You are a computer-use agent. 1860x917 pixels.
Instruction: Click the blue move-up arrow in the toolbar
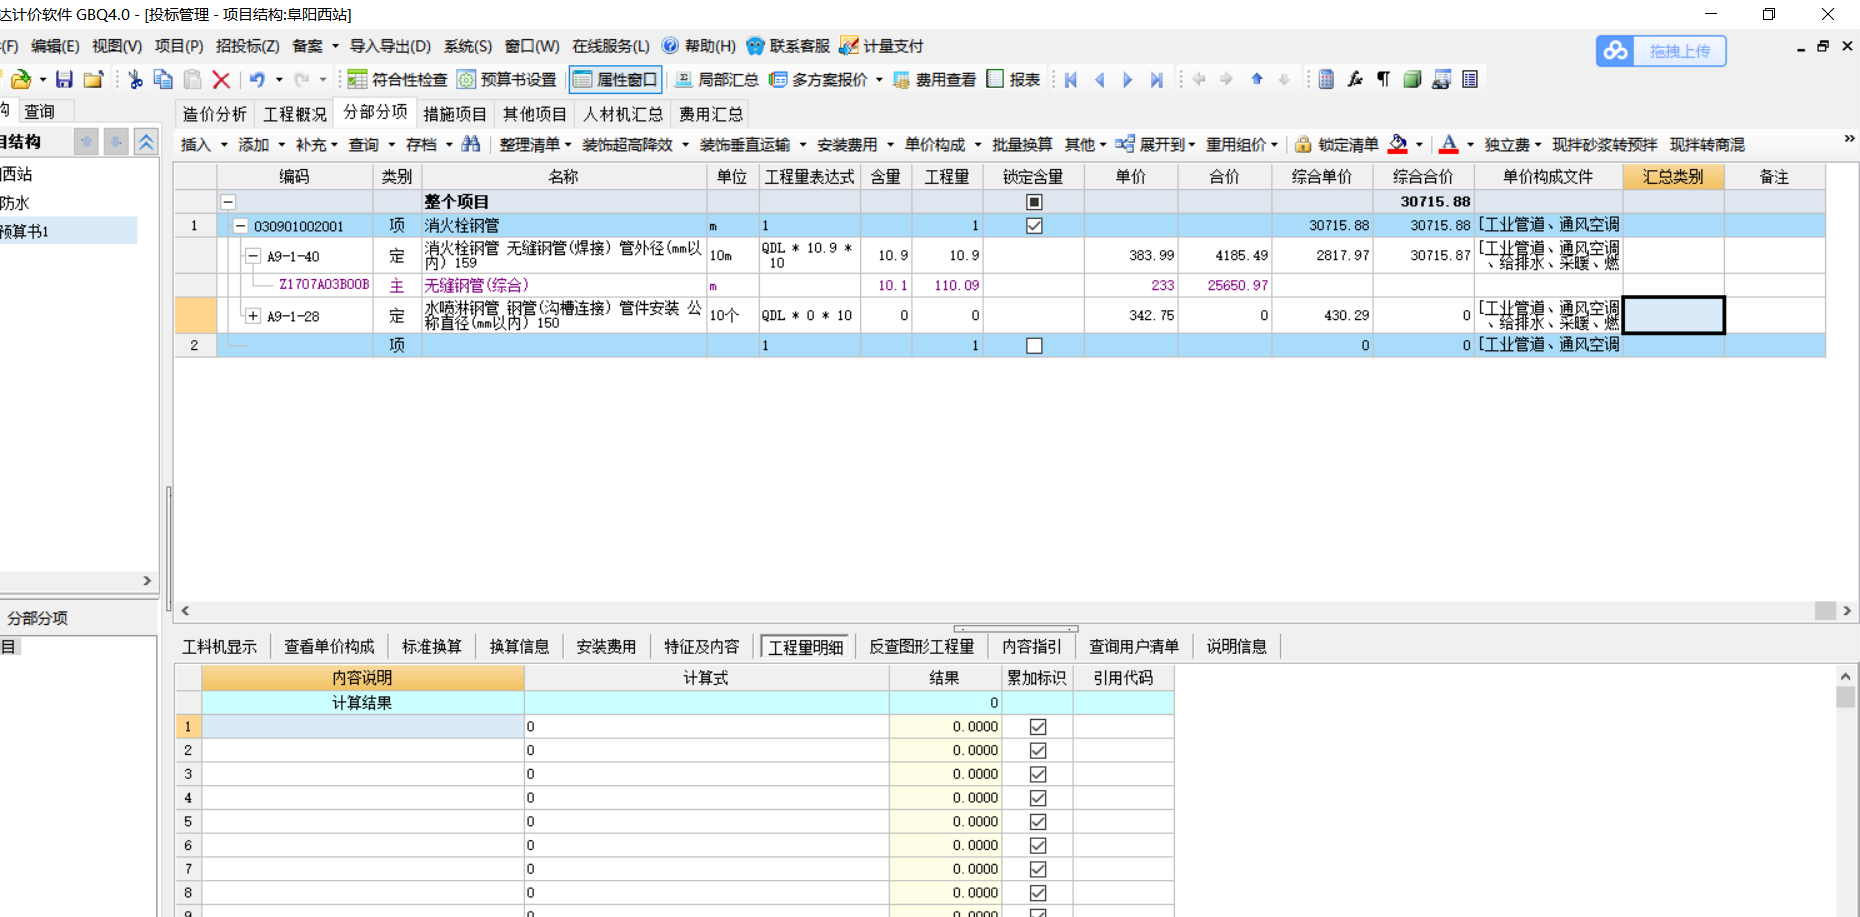pos(1257,79)
